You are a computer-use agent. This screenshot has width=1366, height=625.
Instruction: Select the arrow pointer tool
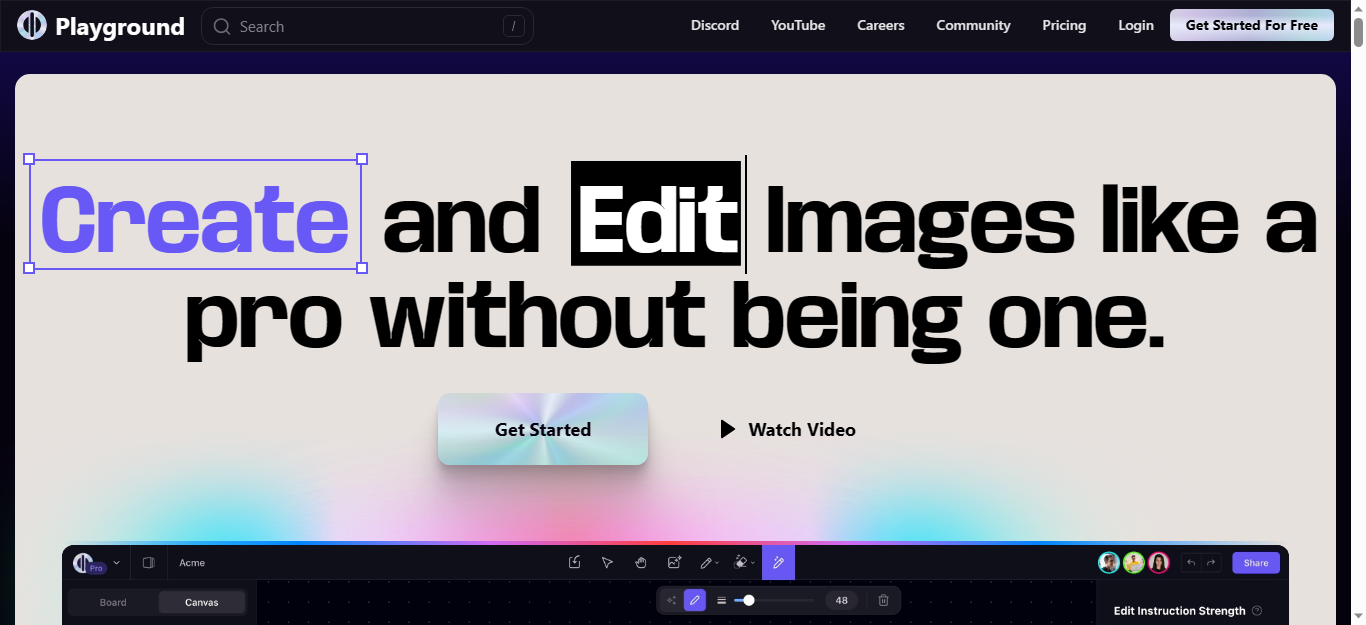[607, 563]
